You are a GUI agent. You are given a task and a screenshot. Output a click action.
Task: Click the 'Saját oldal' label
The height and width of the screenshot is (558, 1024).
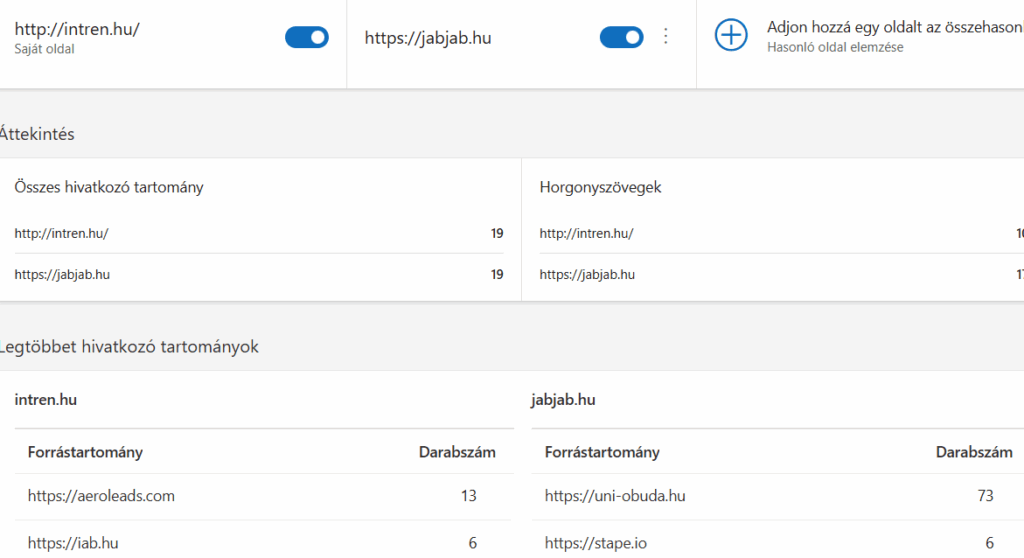[x=44, y=49]
